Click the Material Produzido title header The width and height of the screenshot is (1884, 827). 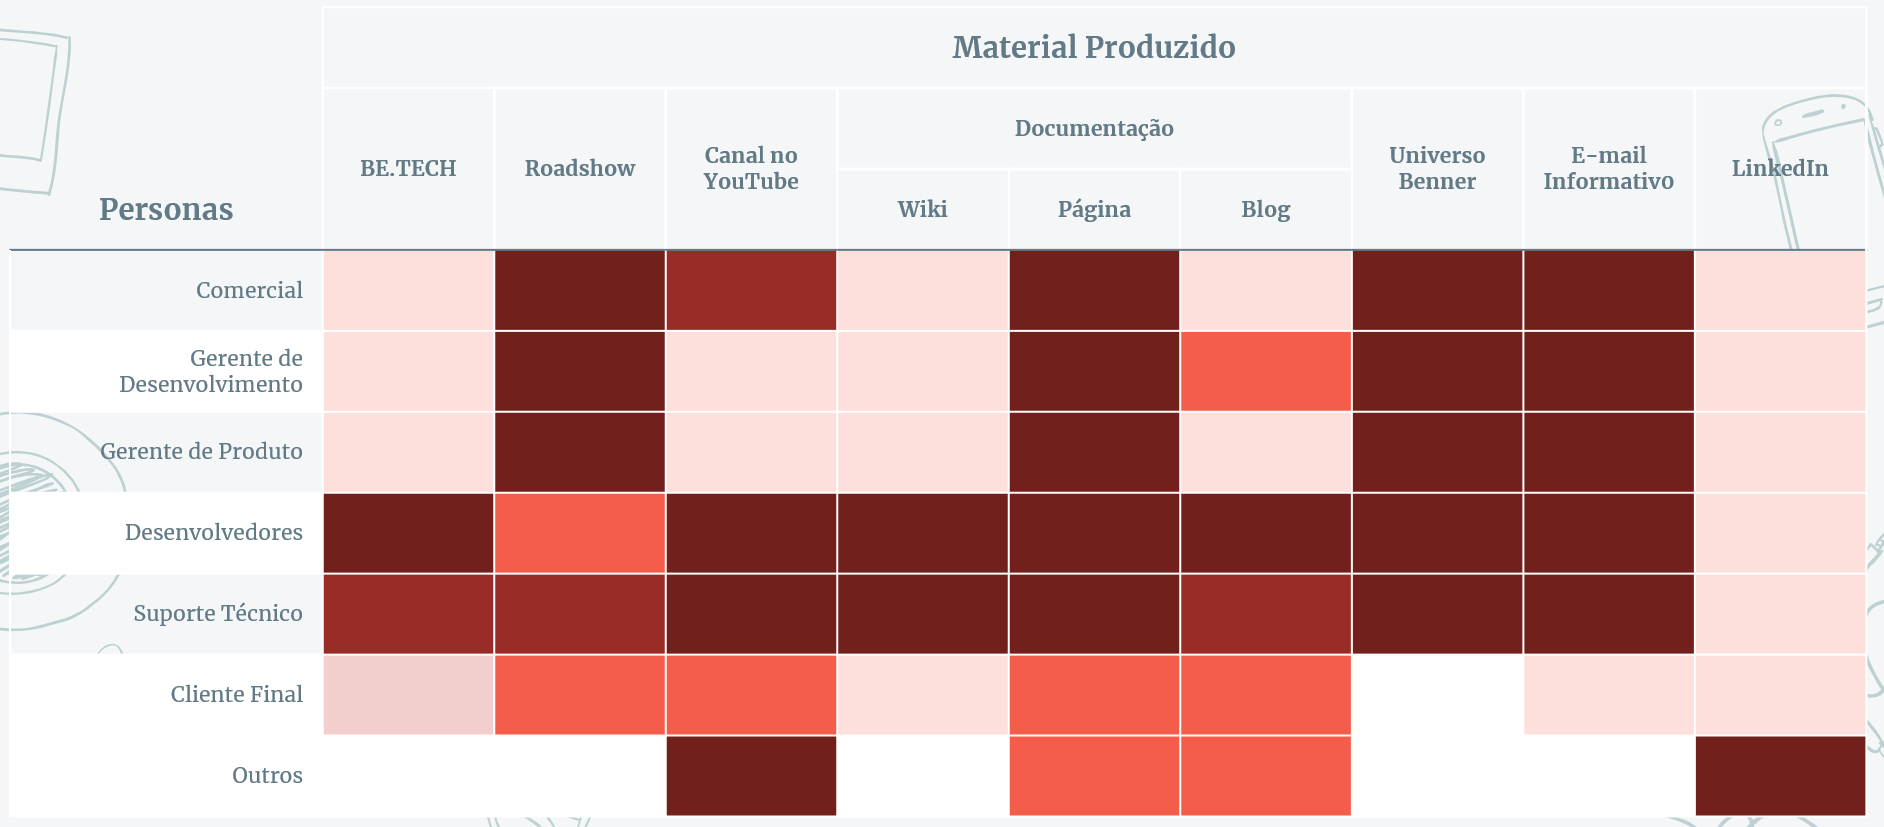click(x=1093, y=47)
